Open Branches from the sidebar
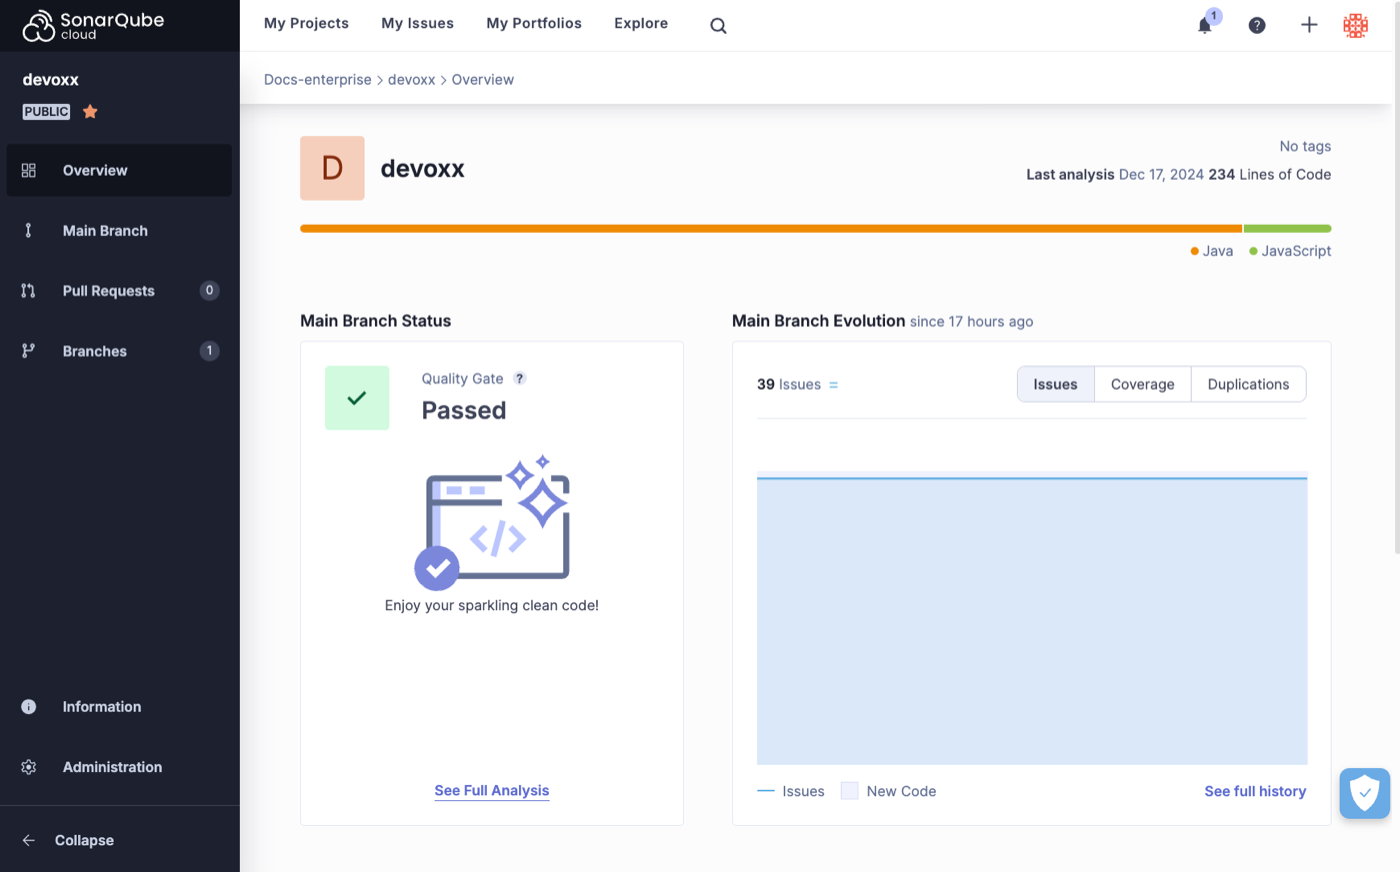This screenshot has width=1400, height=872. [94, 351]
